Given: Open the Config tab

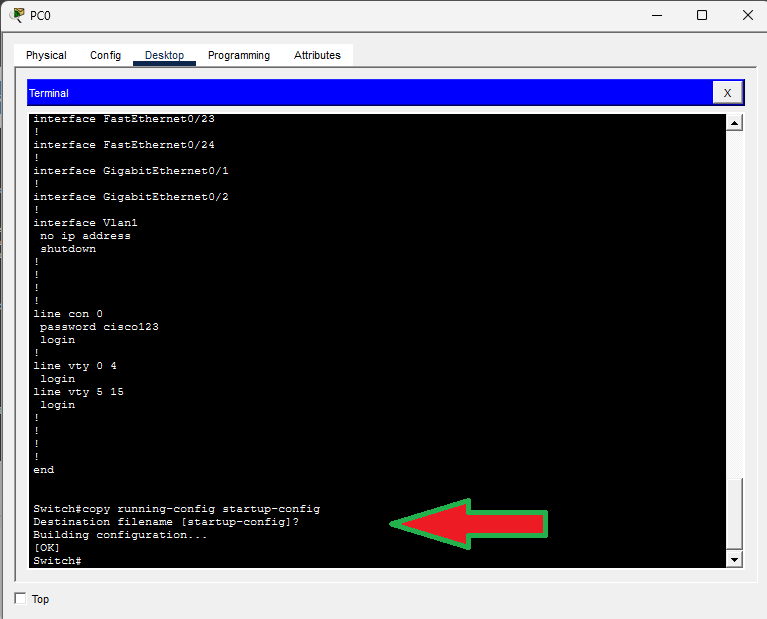Looking at the screenshot, I should click(x=105, y=56).
